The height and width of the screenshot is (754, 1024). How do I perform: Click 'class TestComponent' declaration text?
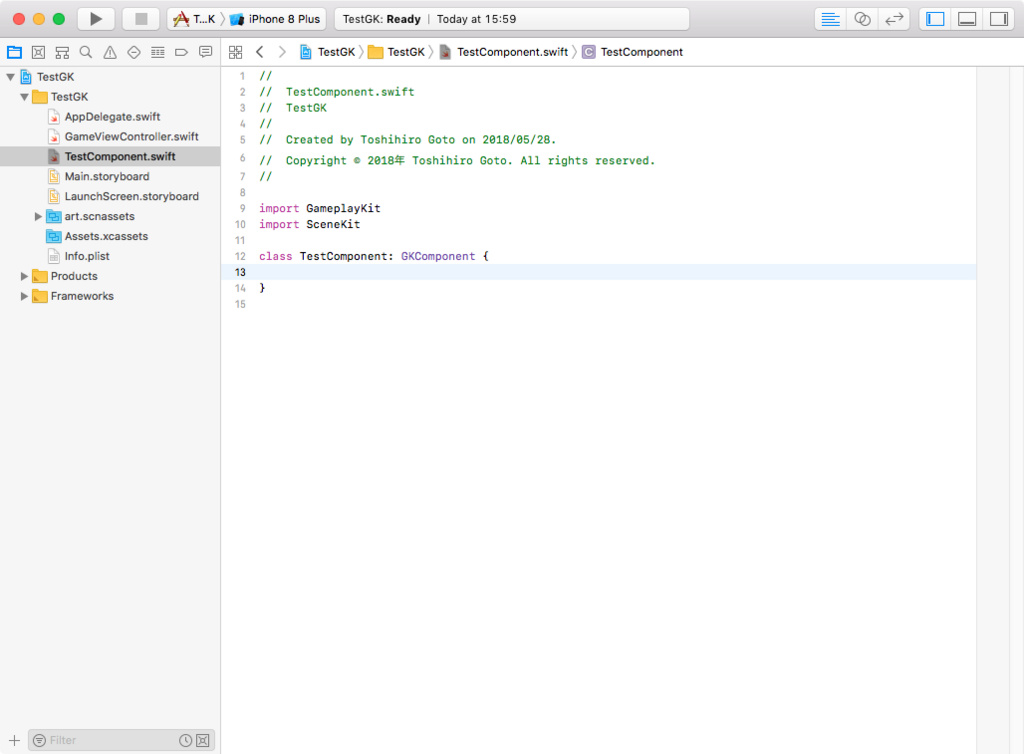[323, 257]
